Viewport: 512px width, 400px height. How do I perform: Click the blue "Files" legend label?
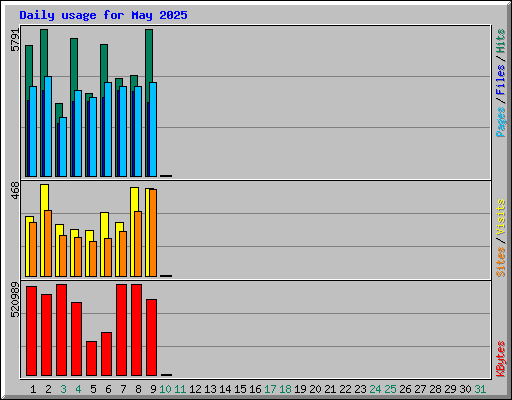click(x=501, y=80)
